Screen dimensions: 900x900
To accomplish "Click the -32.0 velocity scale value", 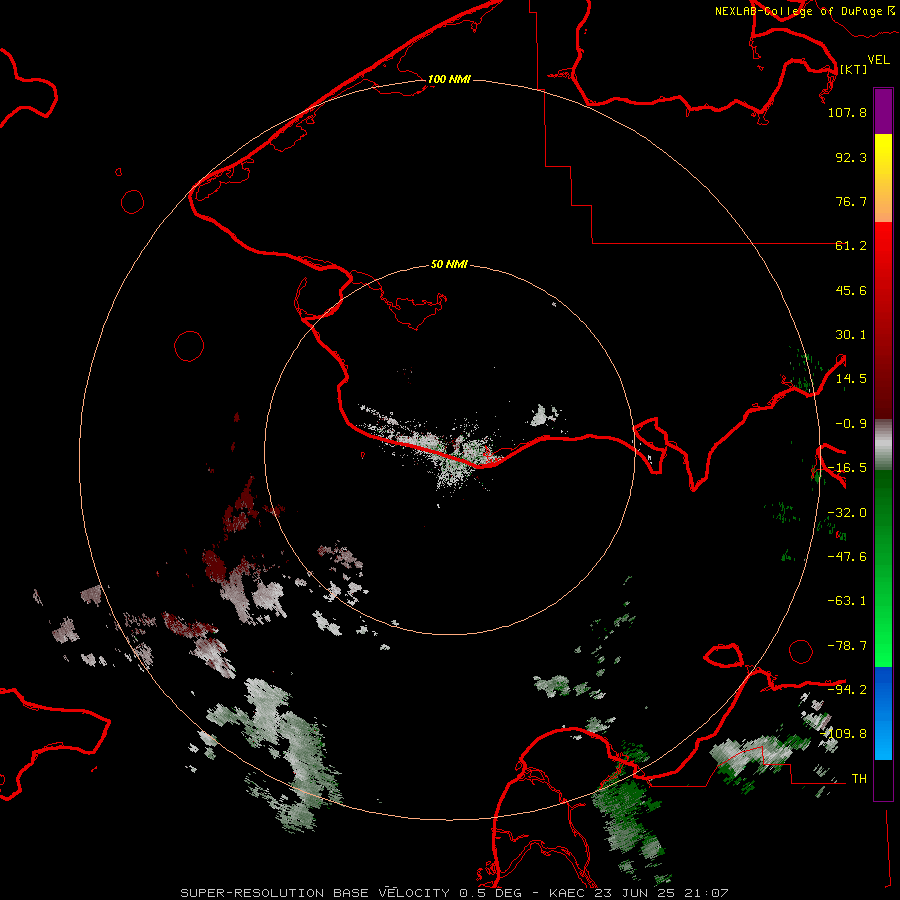I will (847, 513).
